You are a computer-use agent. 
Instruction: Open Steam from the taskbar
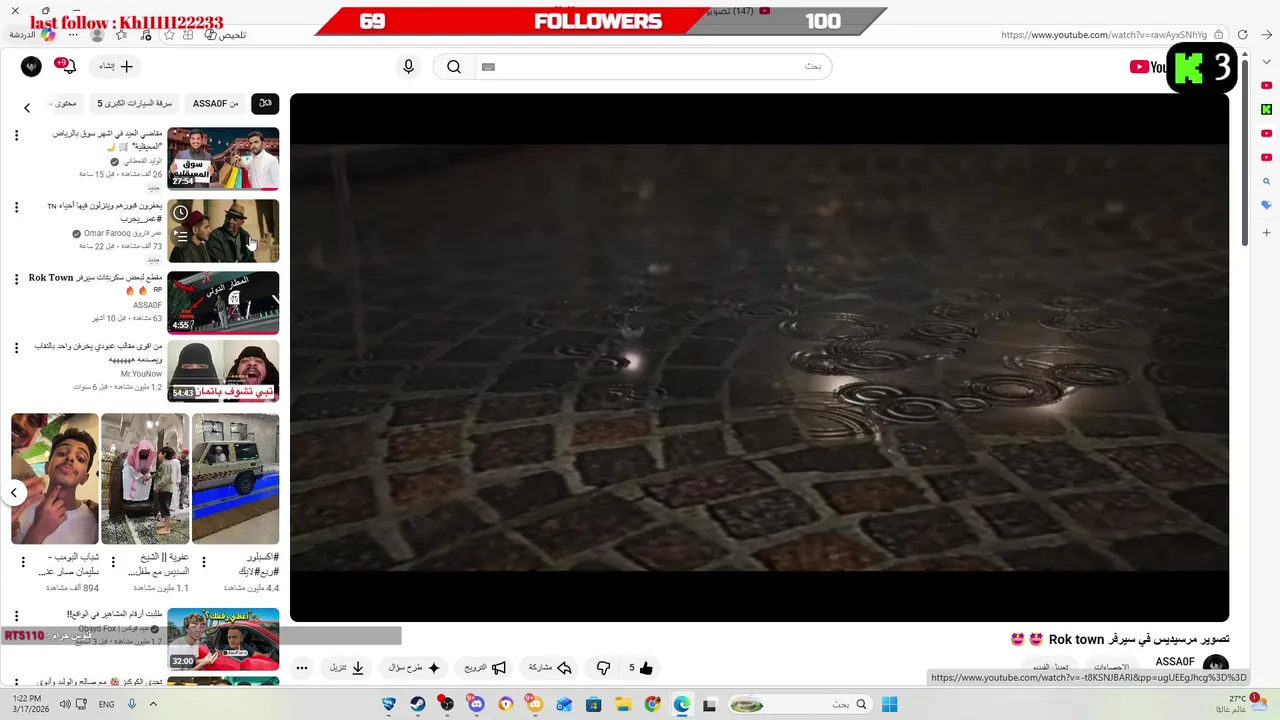pos(418,704)
